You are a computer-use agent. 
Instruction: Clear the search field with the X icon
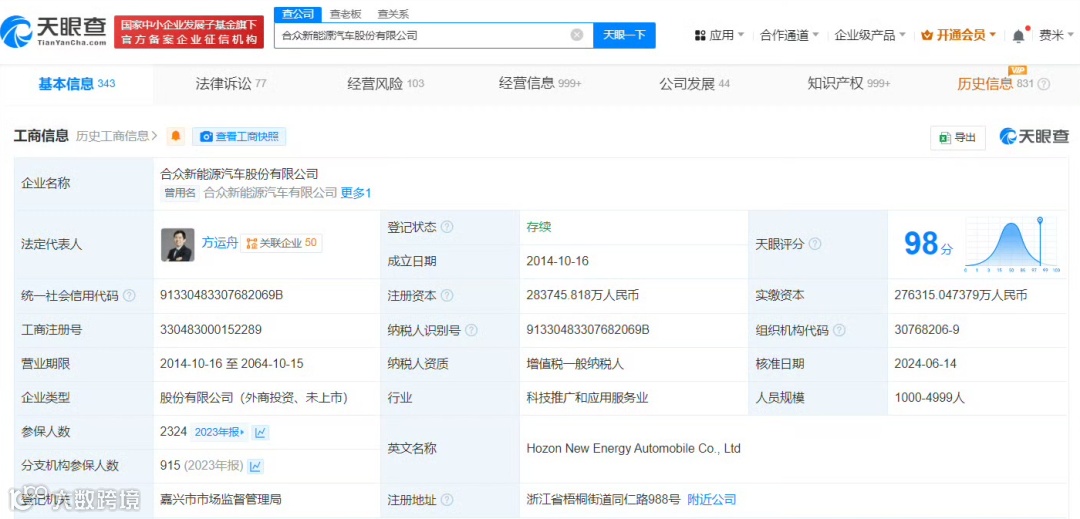point(577,35)
